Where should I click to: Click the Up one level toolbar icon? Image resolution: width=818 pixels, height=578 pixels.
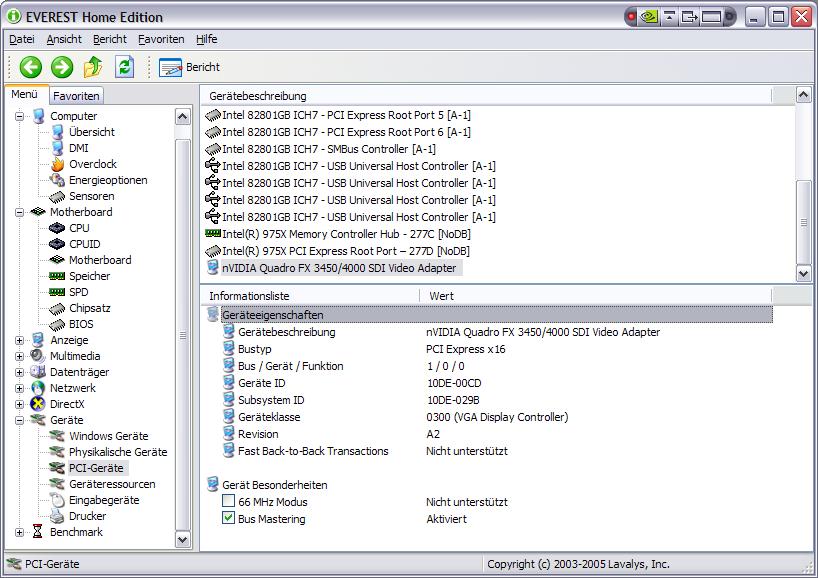(x=93, y=67)
